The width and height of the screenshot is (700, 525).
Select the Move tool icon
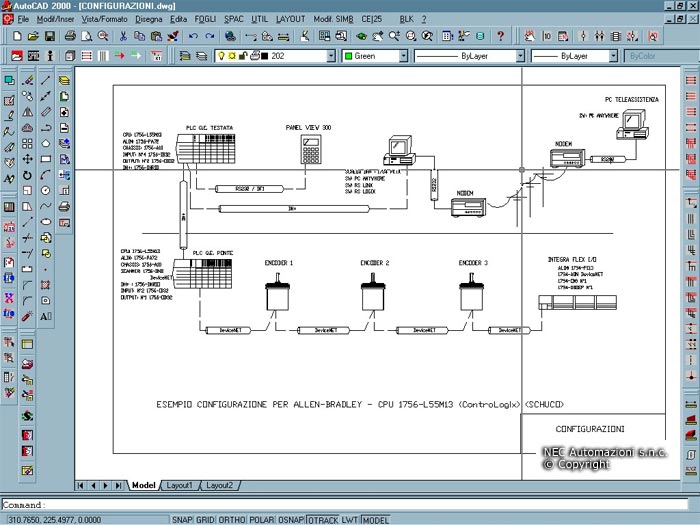pyautogui.click(x=28, y=159)
